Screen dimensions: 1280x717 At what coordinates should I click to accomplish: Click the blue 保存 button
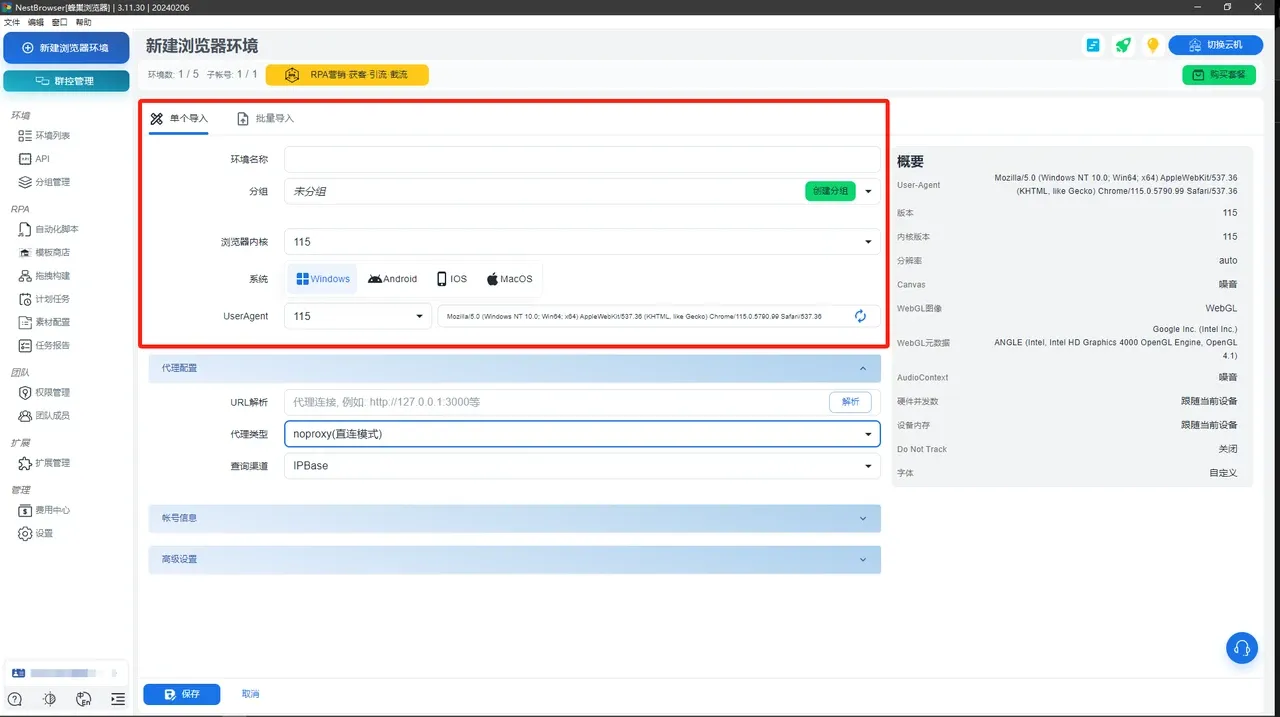coord(181,694)
